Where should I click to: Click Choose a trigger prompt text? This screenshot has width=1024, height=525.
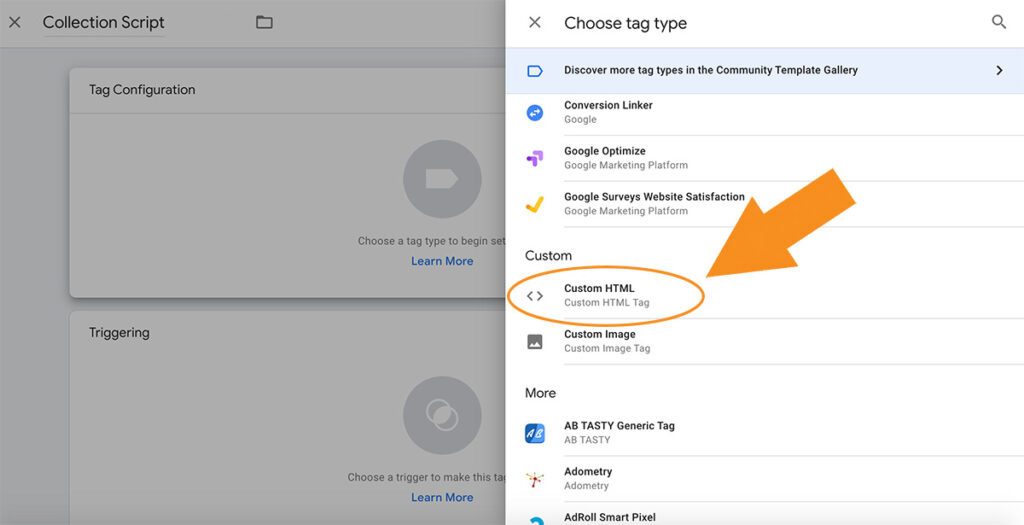426,477
